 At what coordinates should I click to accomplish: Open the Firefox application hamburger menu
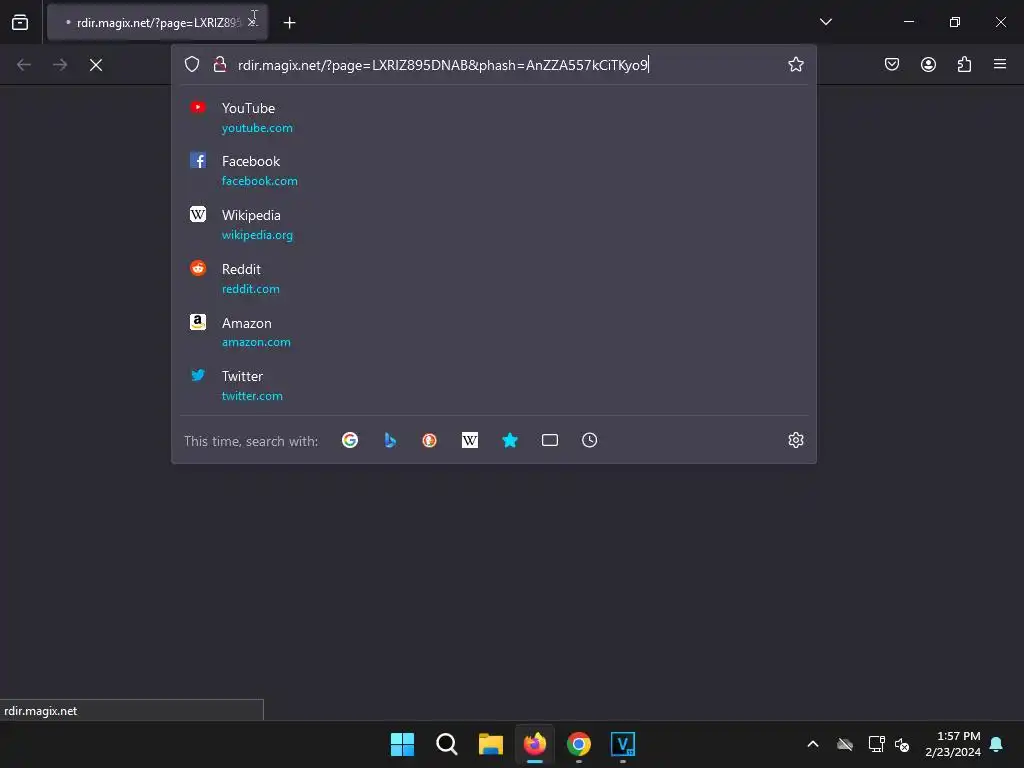pos(1000,64)
